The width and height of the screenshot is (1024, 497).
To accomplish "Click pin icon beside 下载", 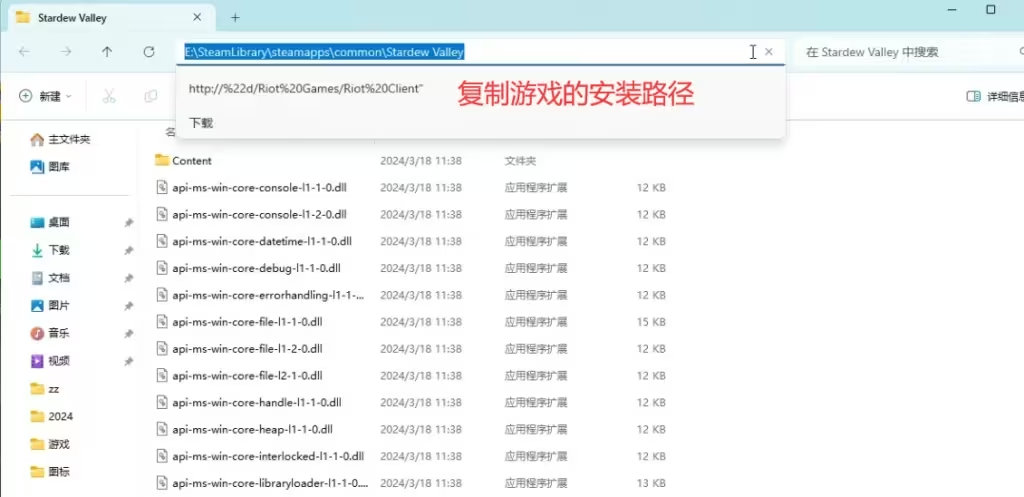I will 129,250.
